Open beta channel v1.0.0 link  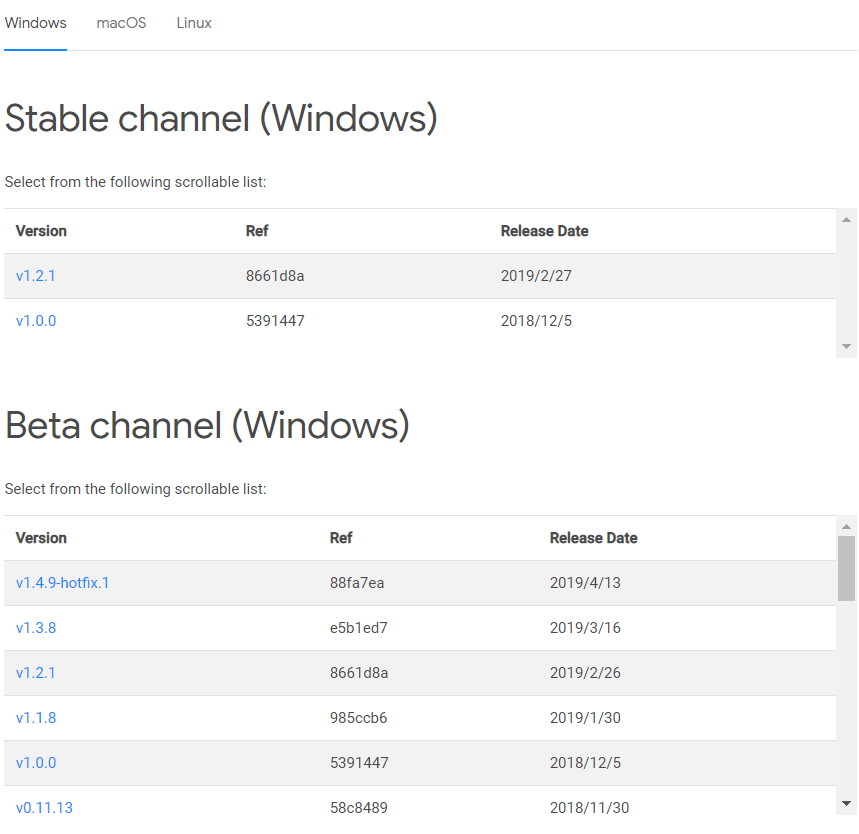(x=36, y=762)
